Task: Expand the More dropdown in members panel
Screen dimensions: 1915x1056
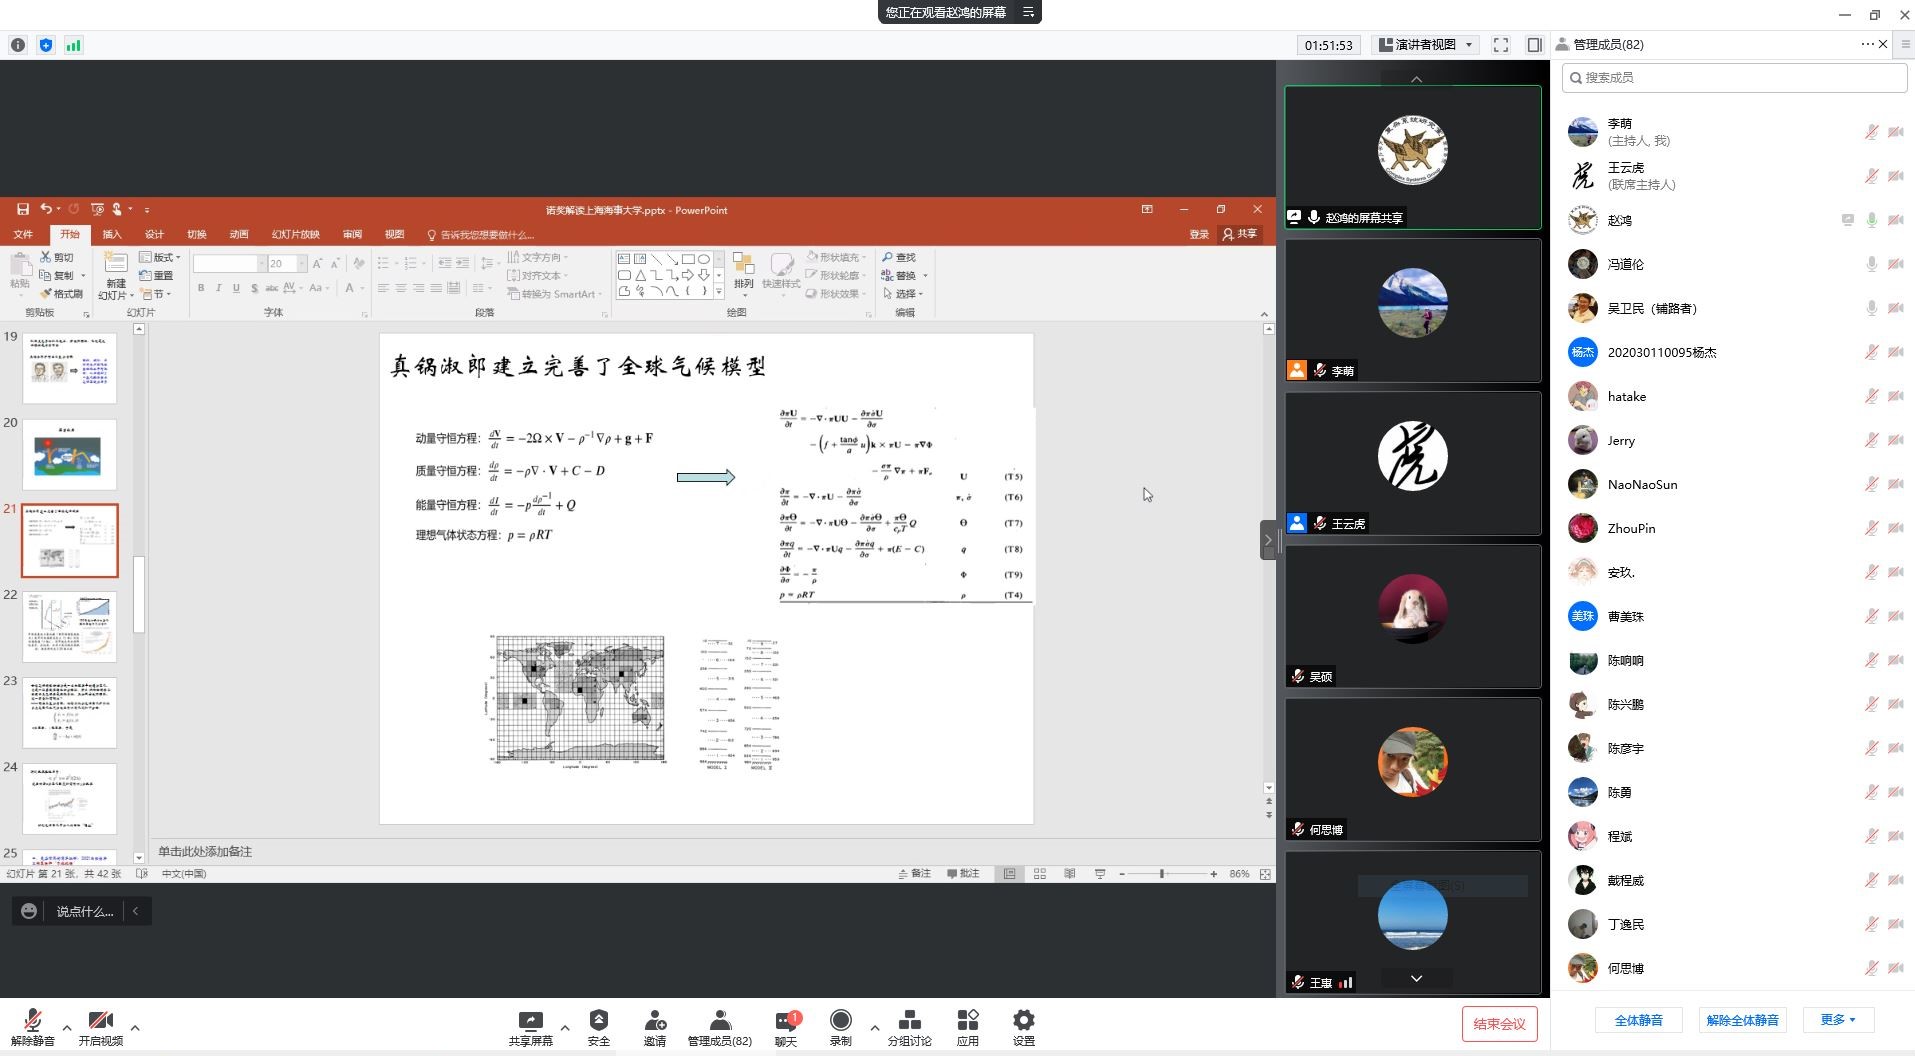Action: 1837,1020
